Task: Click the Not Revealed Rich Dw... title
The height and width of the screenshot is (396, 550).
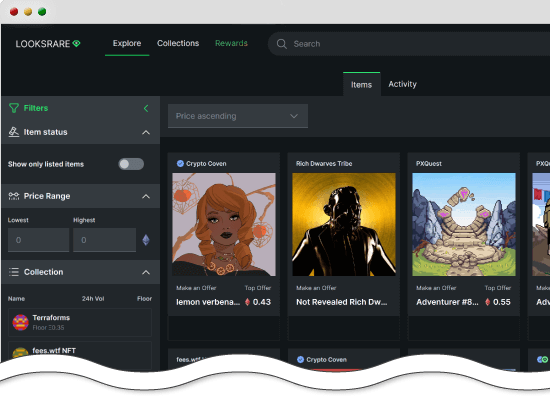Action: pyautogui.click(x=342, y=302)
